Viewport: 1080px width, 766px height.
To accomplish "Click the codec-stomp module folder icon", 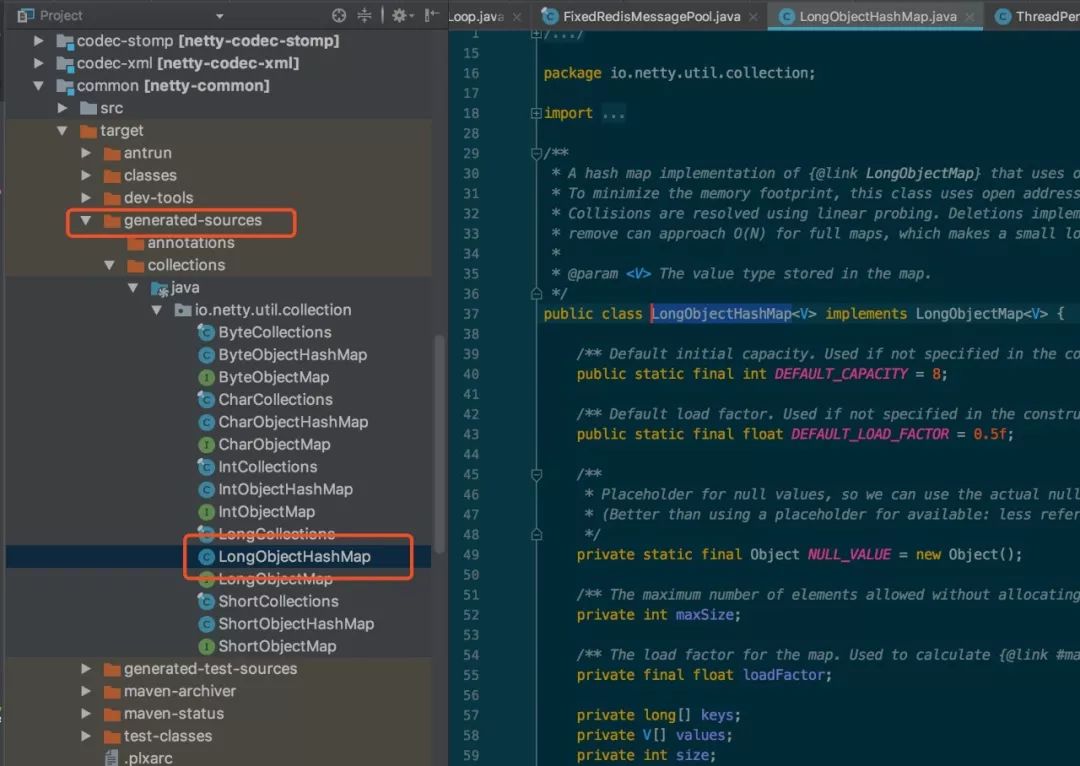I will tap(65, 41).
